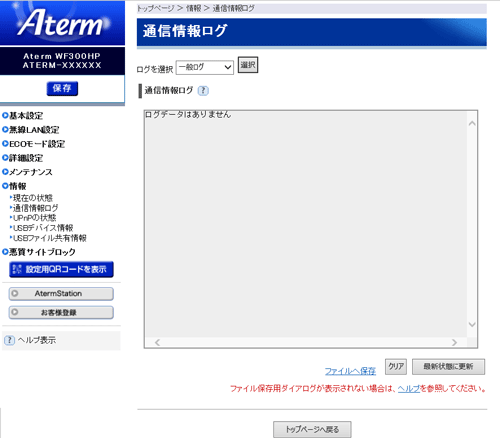Click the Aterm logo banner
The height and width of the screenshot is (438, 500).
62,23
